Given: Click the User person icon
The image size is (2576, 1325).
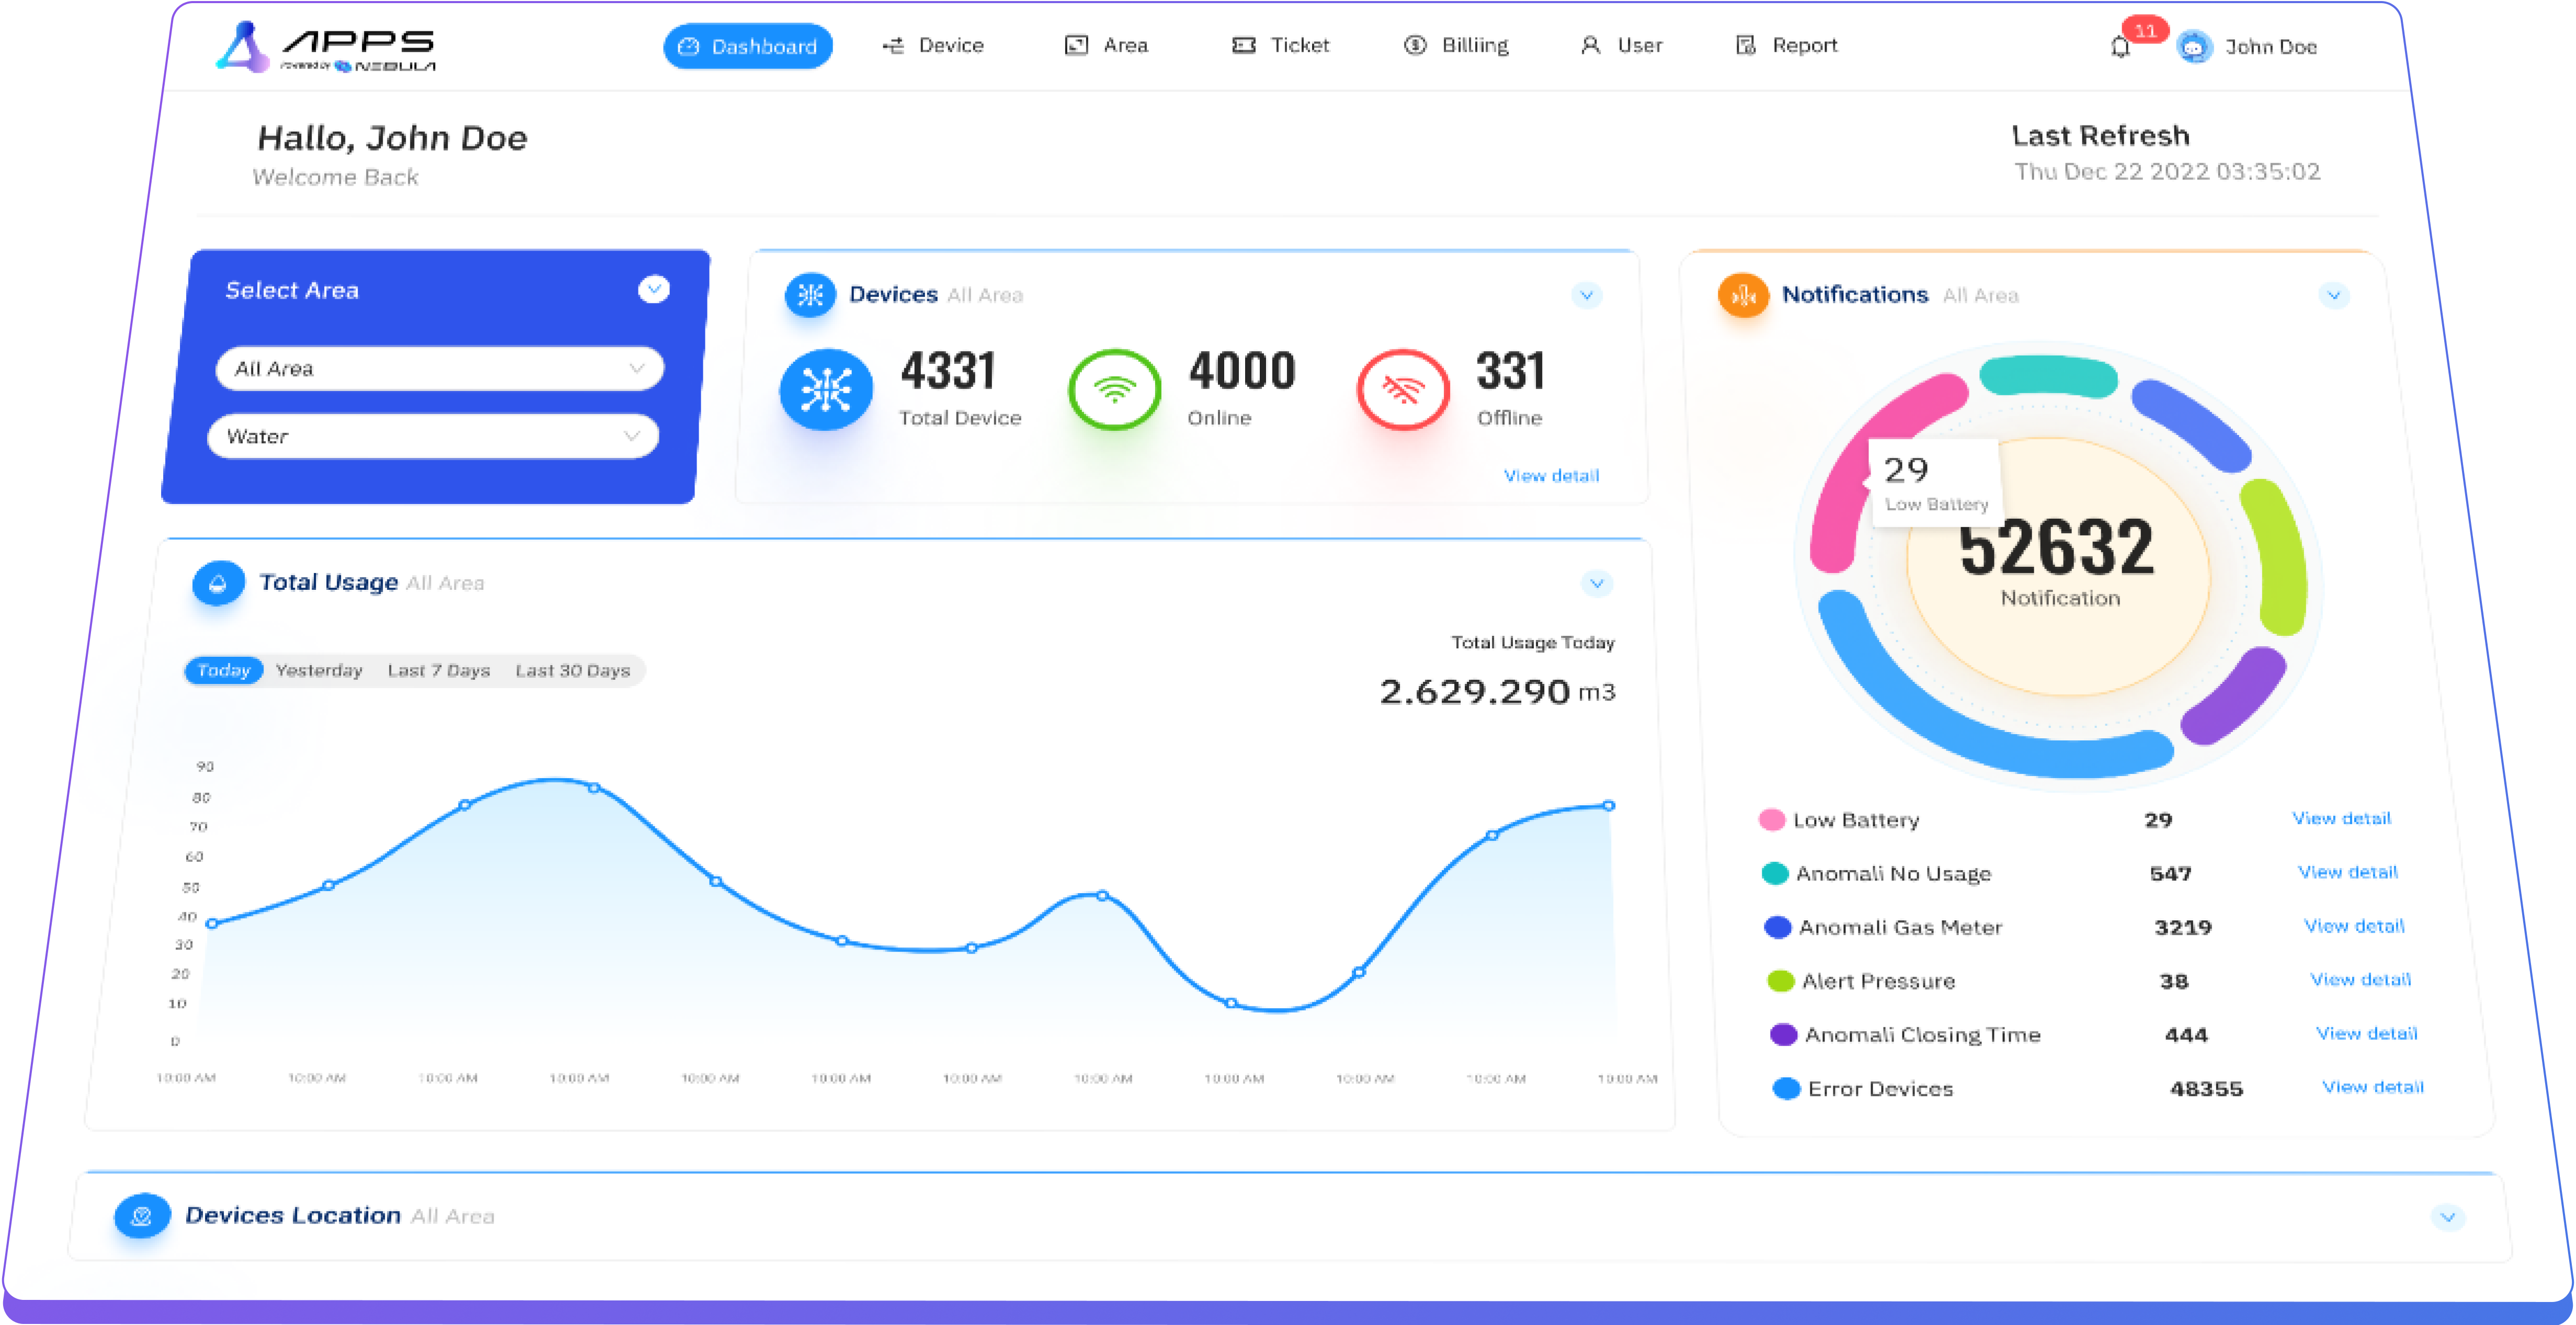Looking at the screenshot, I should click(x=1590, y=45).
